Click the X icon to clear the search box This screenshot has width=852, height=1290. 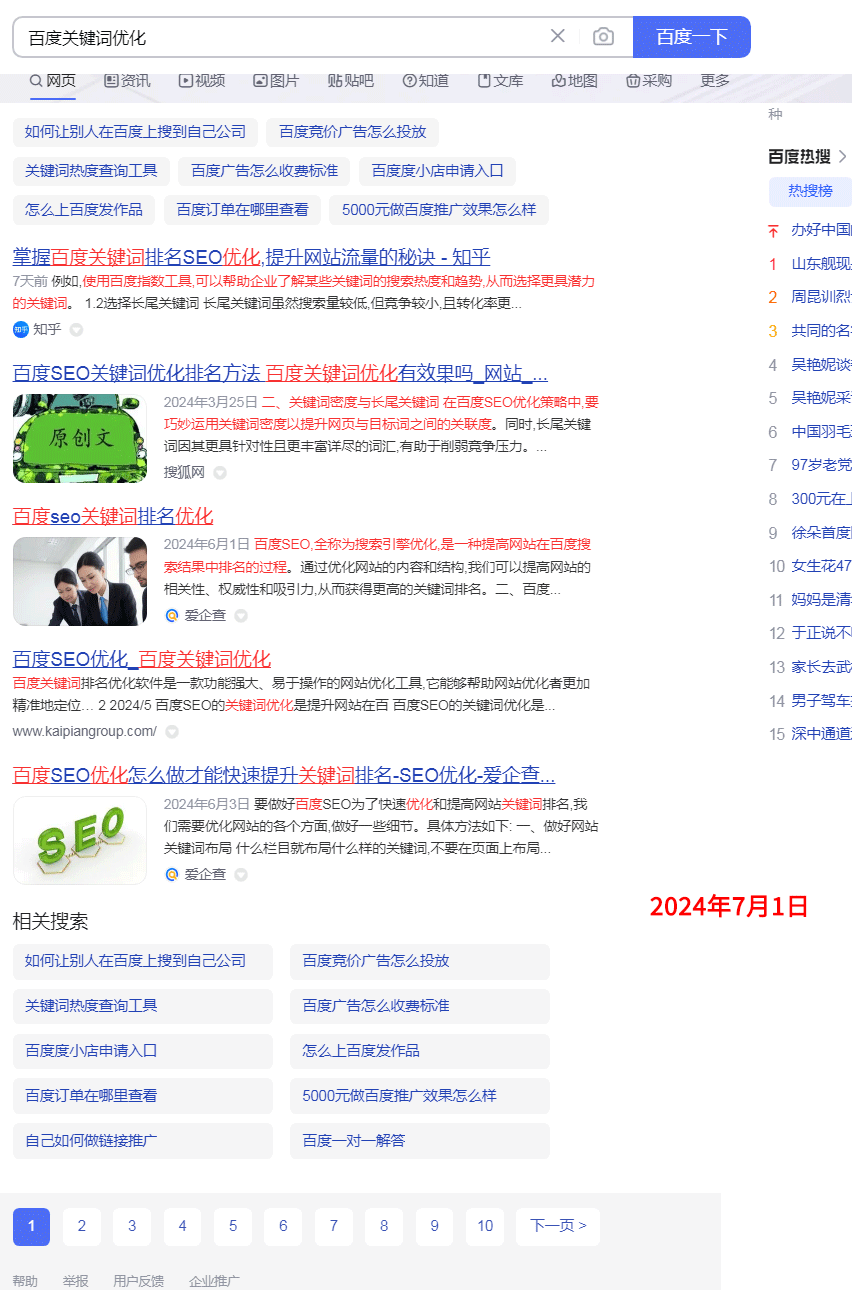pos(557,36)
